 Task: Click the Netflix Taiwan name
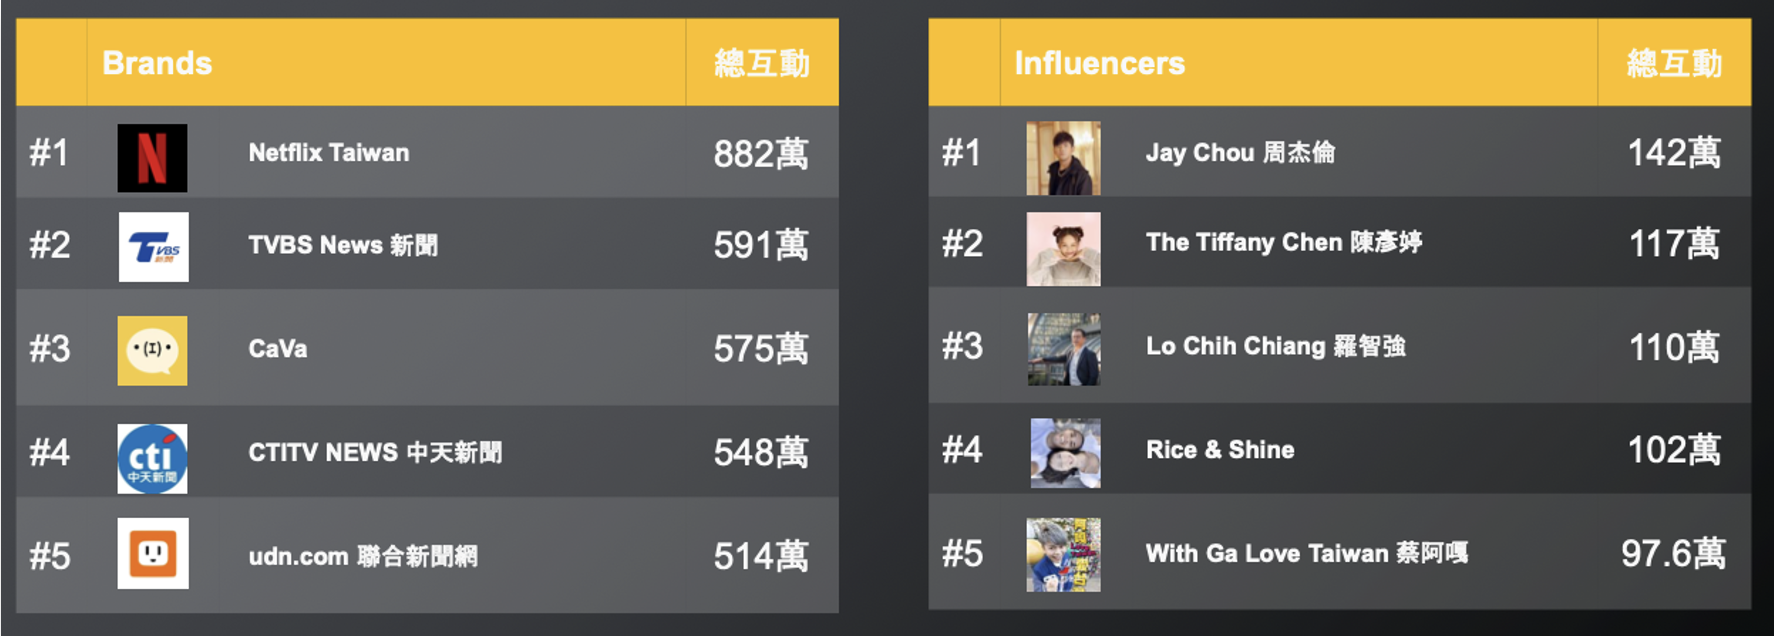(x=329, y=153)
